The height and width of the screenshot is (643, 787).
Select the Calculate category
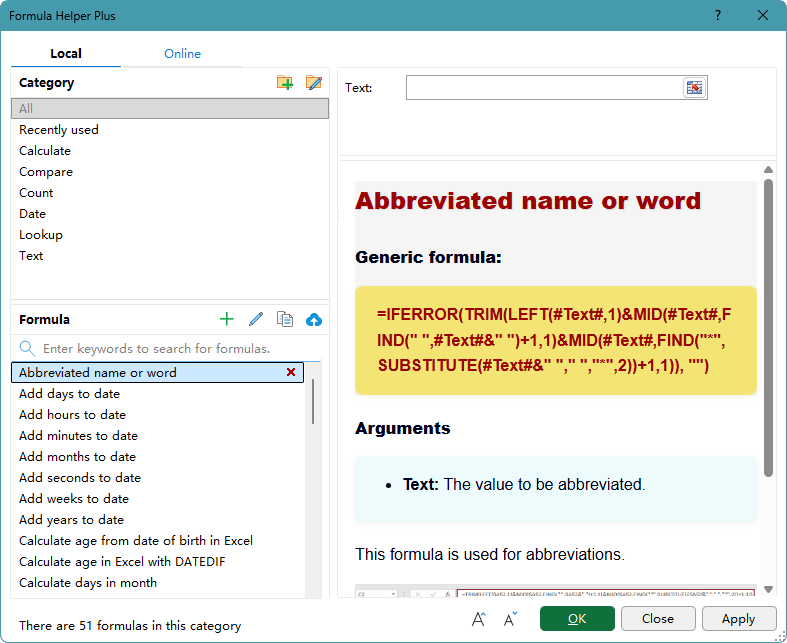[x=170, y=151]
